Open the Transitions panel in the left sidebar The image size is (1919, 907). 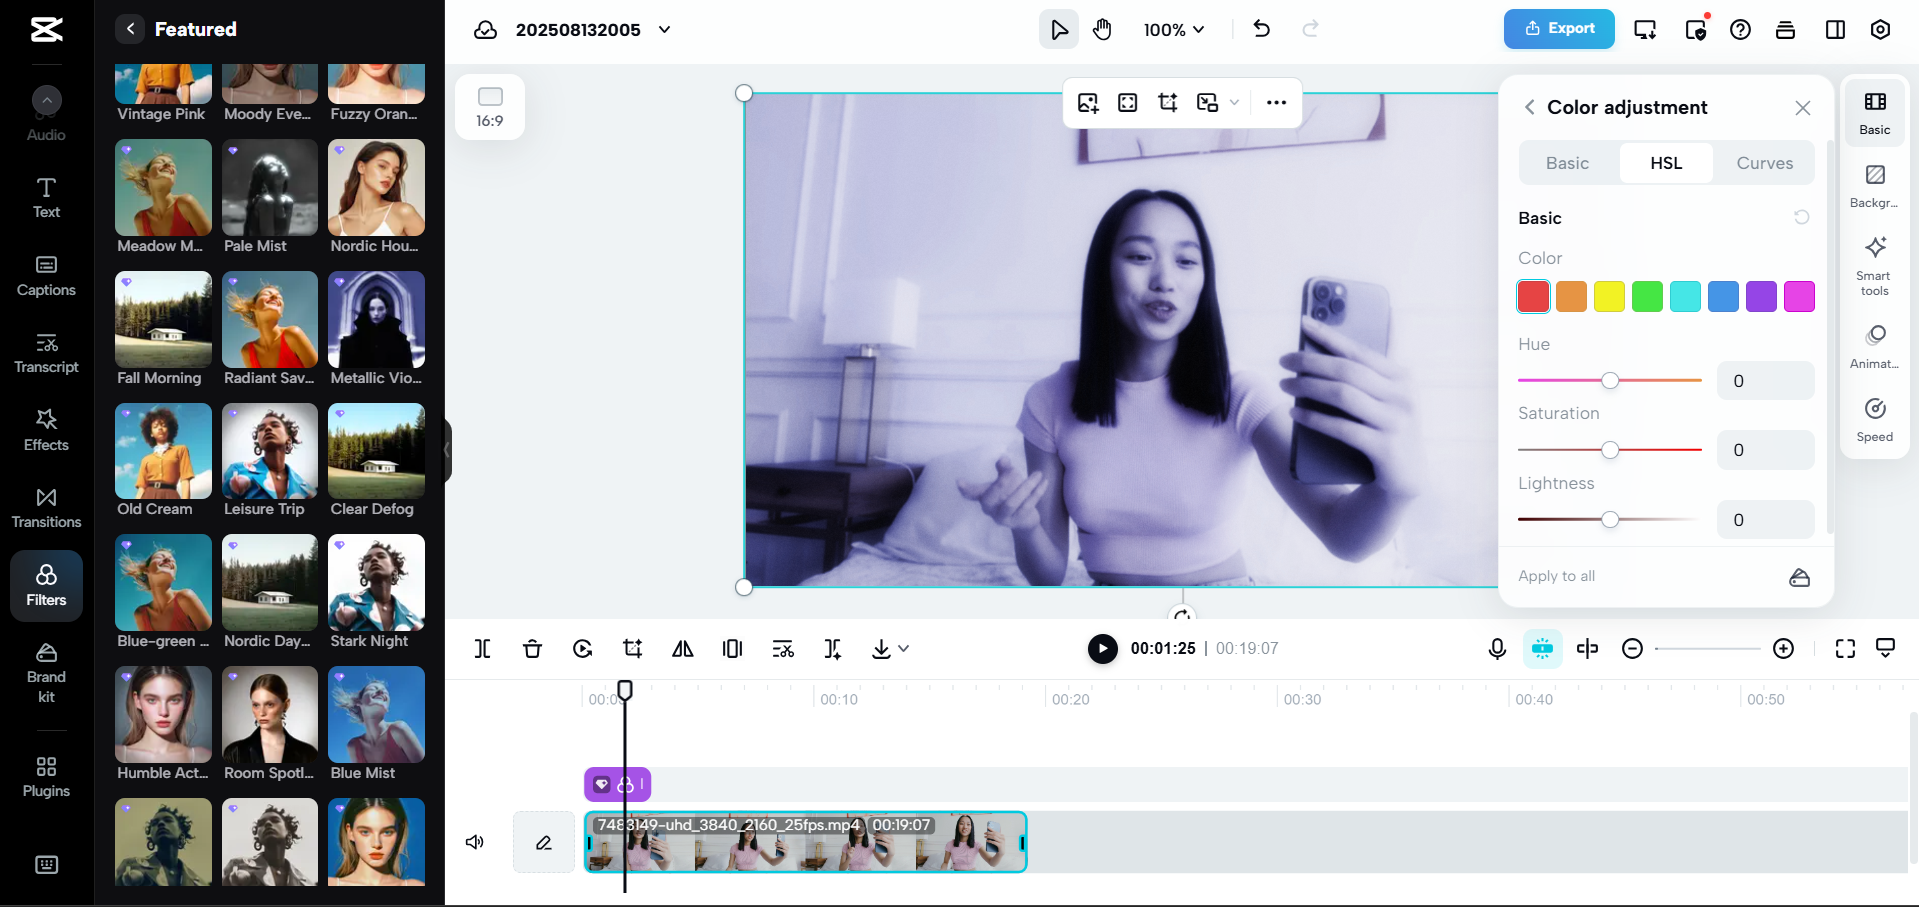(x=46, y=508)
